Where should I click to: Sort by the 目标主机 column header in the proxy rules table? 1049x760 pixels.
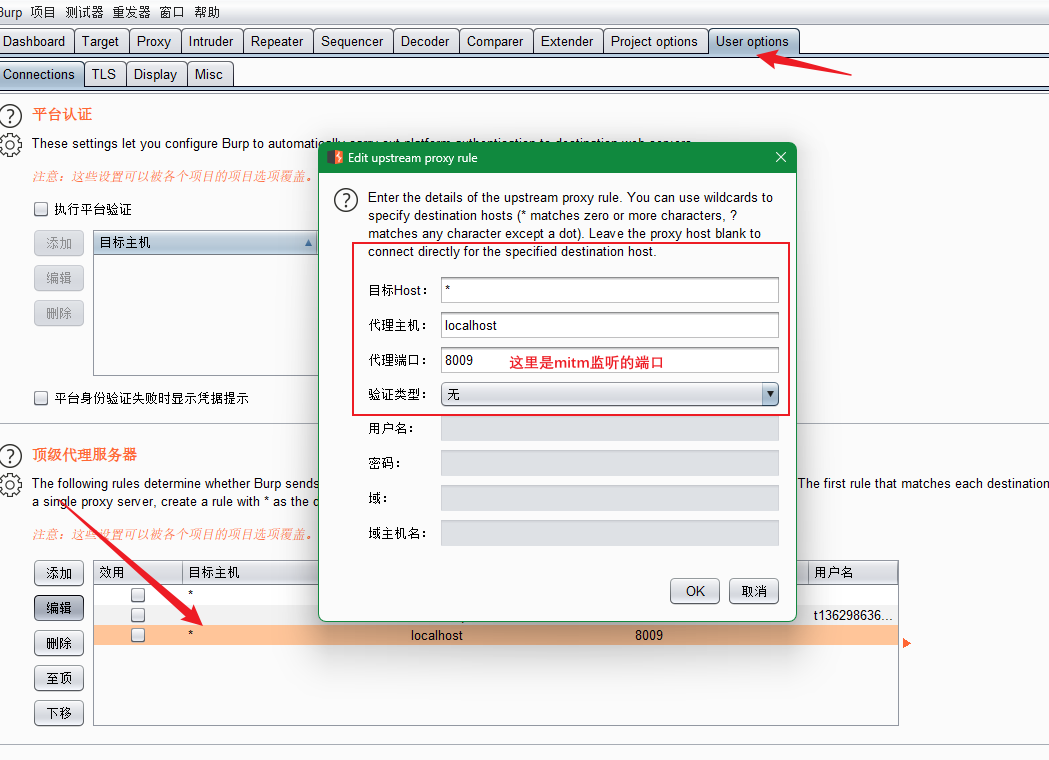click(x=251, y=573)
